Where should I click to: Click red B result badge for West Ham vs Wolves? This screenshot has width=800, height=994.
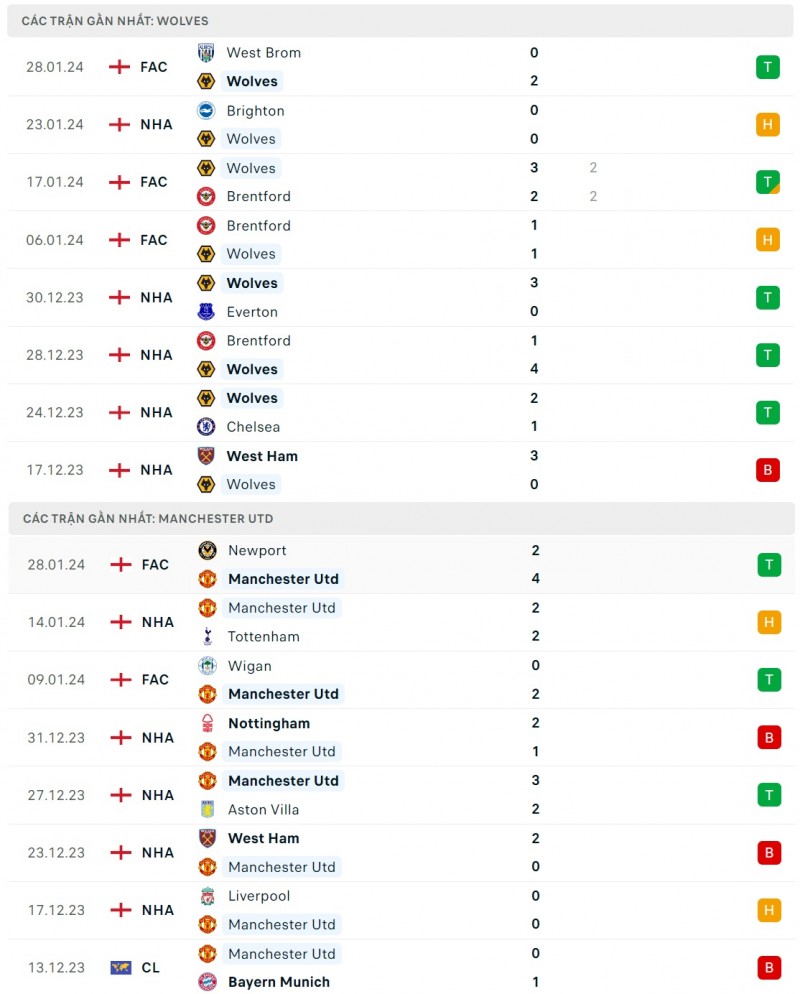767,470
